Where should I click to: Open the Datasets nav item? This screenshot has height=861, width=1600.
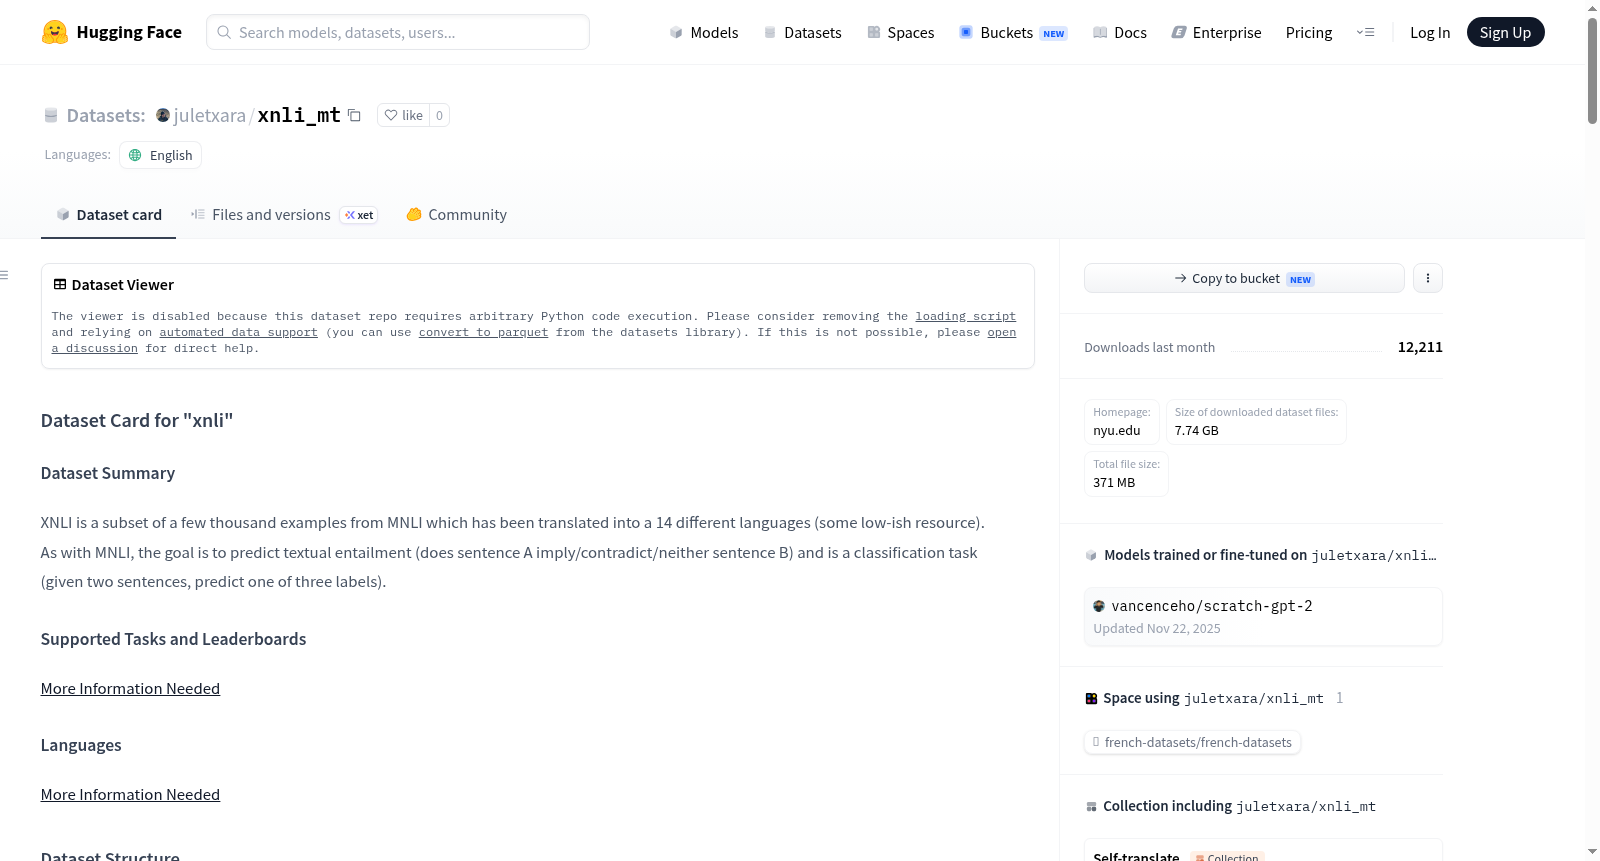(803, 32)
